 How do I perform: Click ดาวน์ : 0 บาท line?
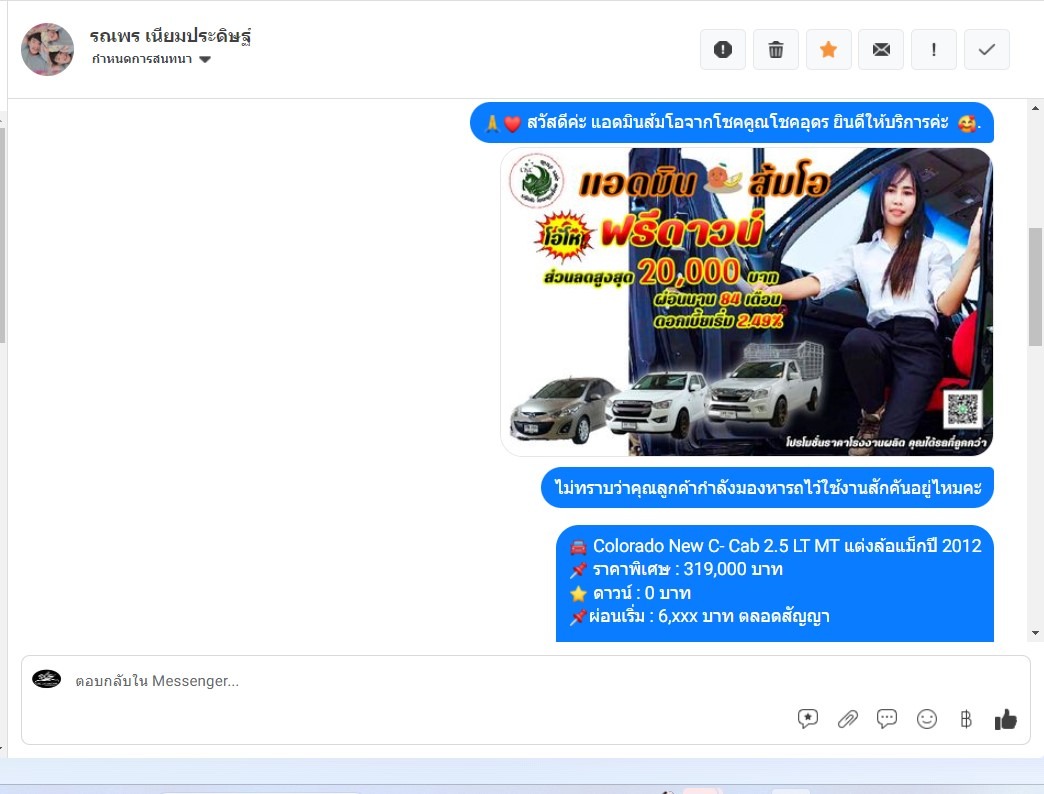tap(631, 593)
